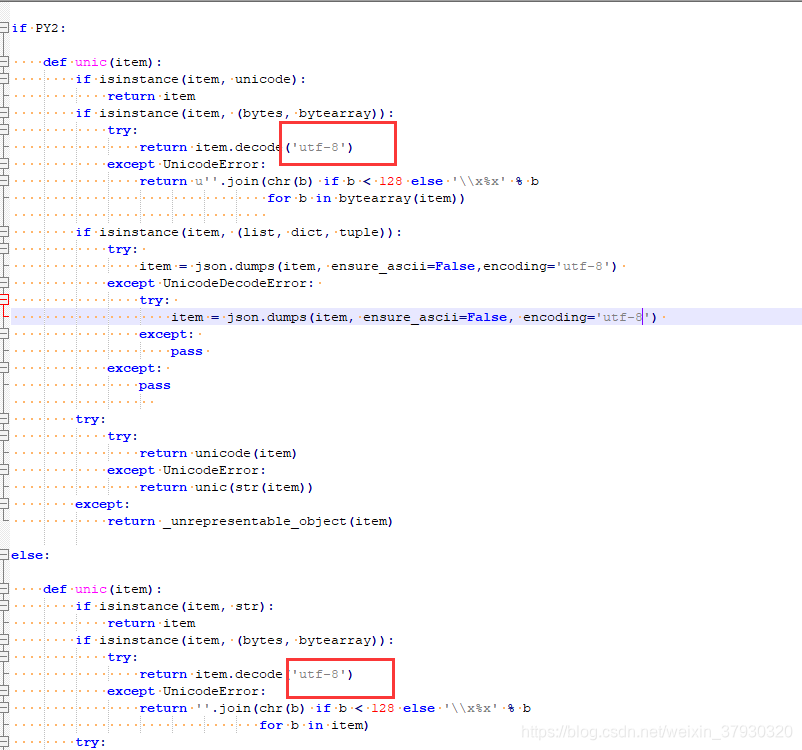Click 'unicode' inside isinstance(item, unicode)

262,79
